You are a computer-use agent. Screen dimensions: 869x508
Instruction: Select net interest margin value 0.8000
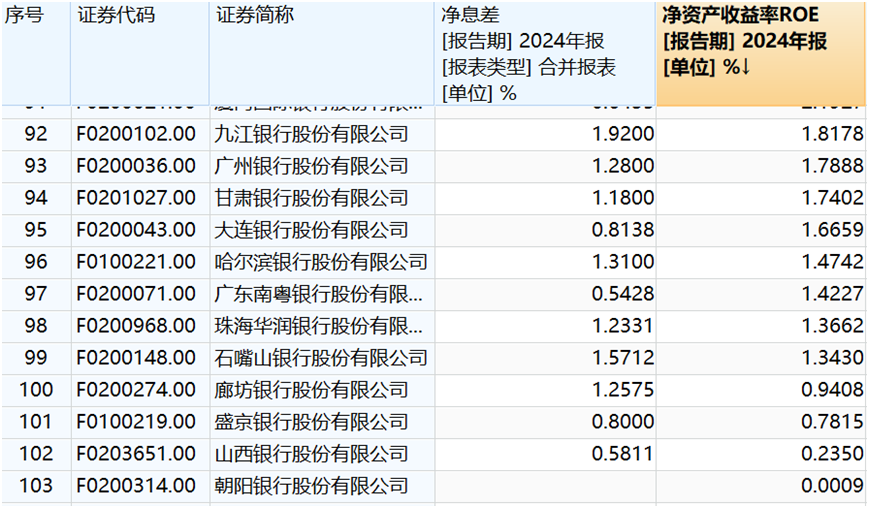click(x=623, y=422)
